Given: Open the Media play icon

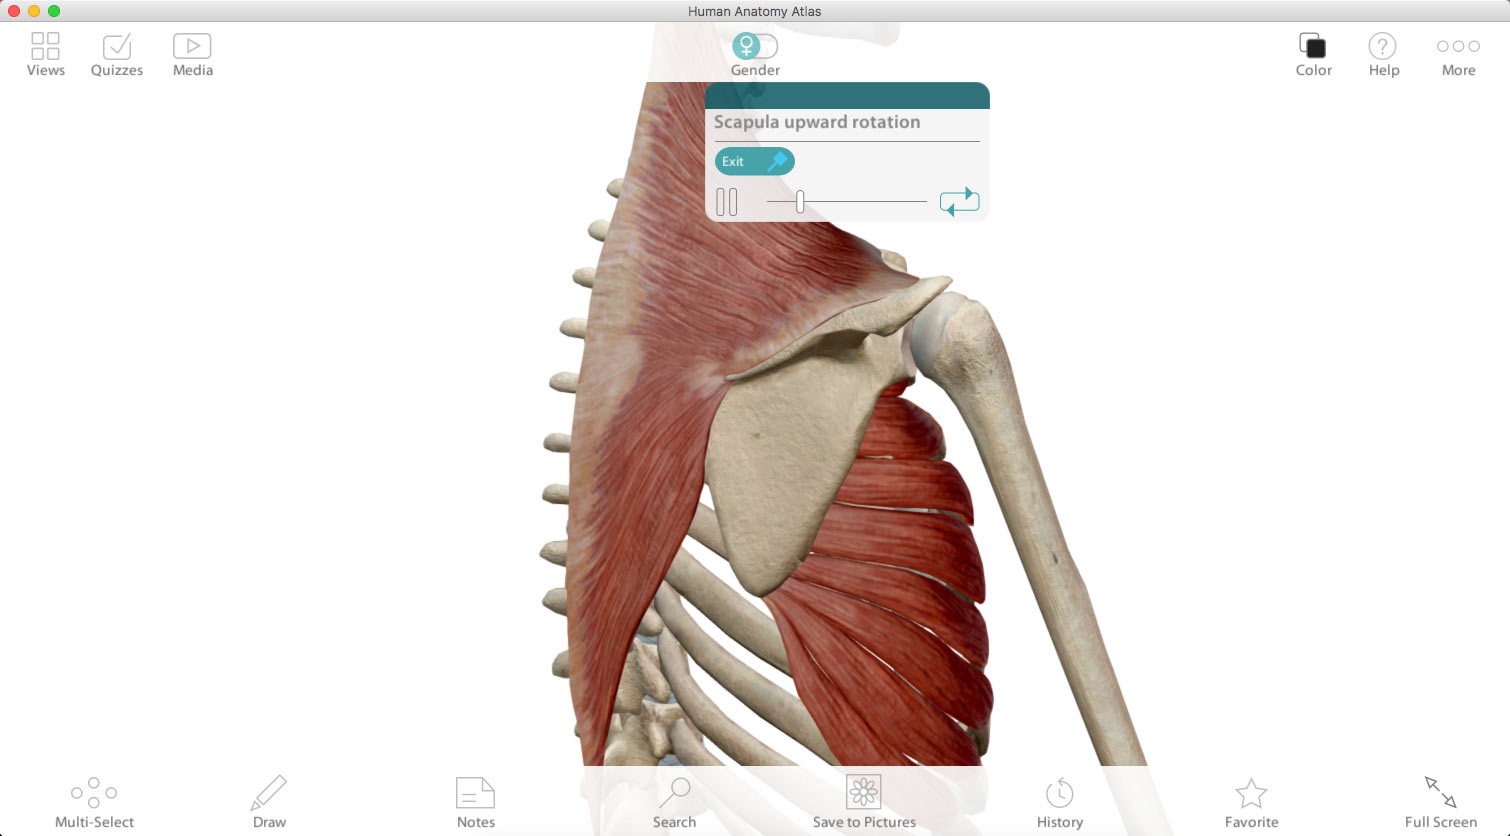Looking at the screenshot, I should (x=192, y=46).
